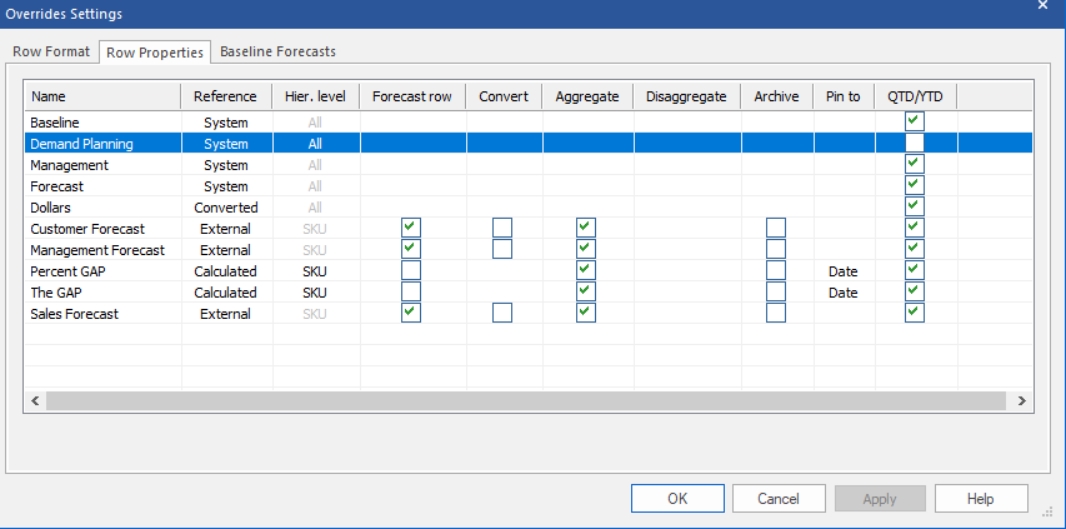Viewport: 1066px width, 529px height.
Task: Check Archive box for The GAP
Action: (776, 292)
